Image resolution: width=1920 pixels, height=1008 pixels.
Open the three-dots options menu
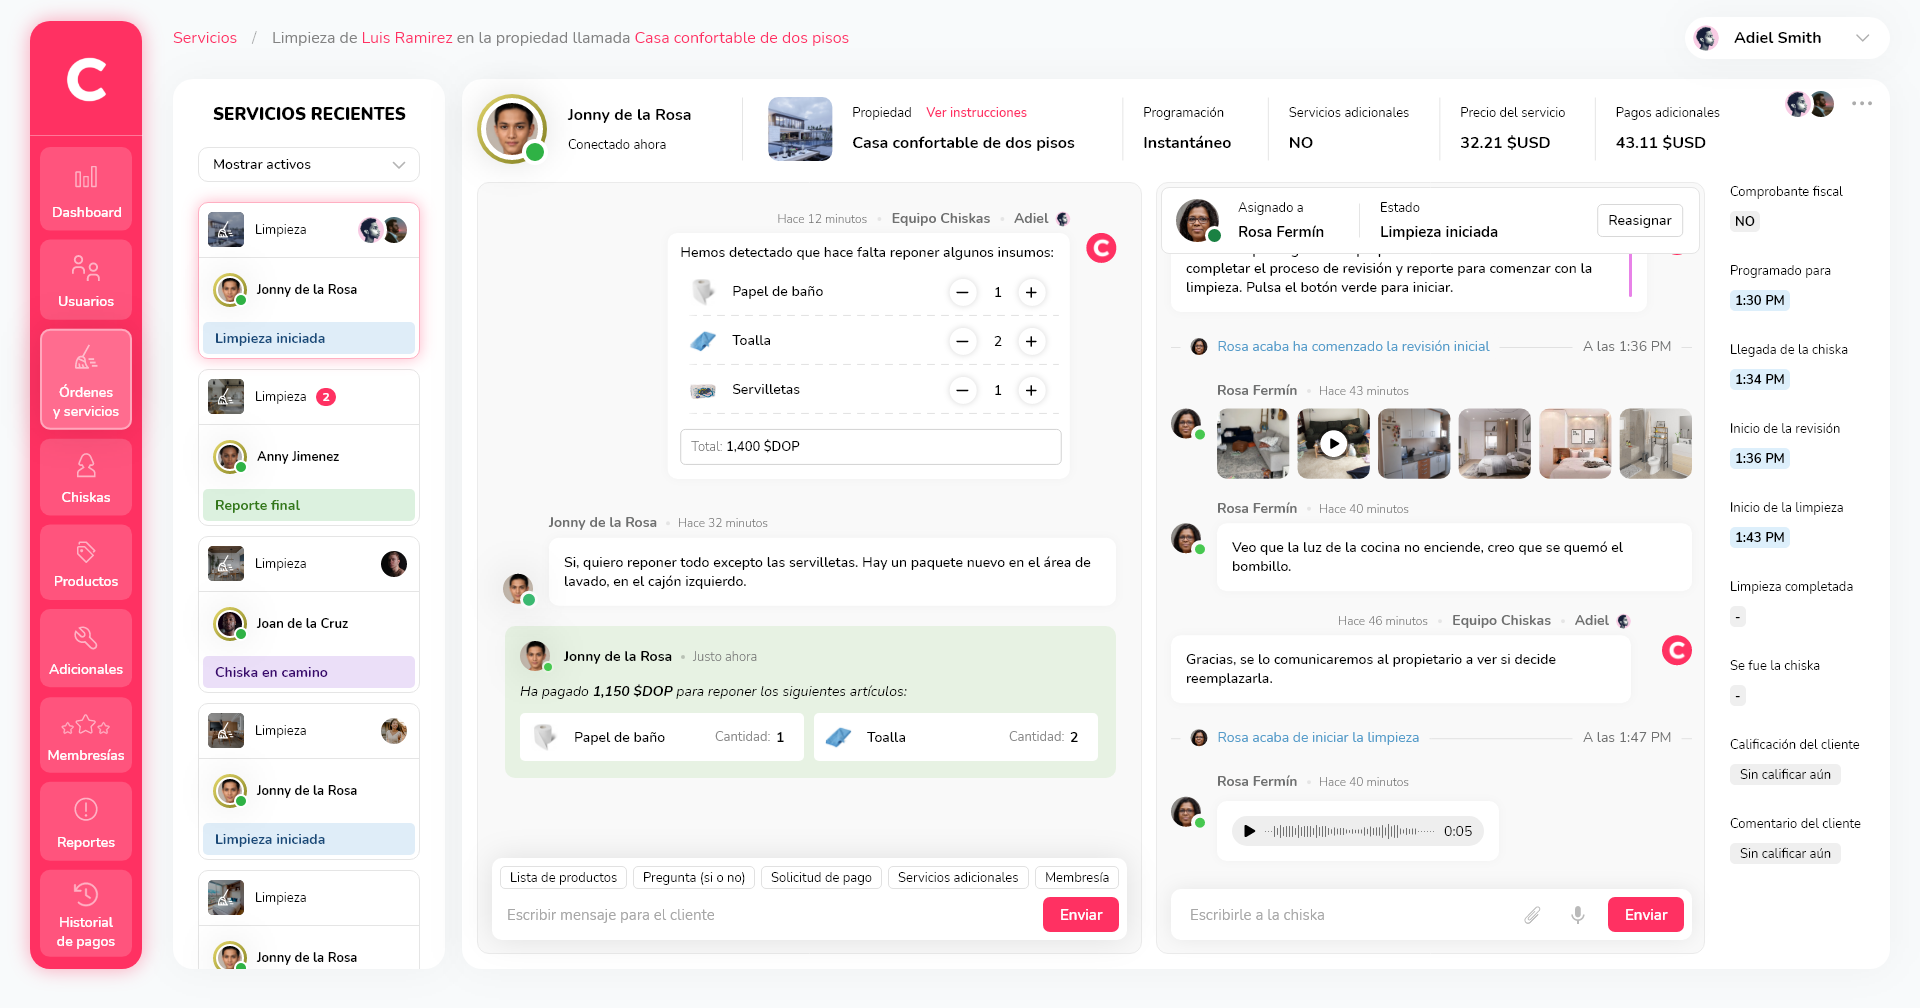tap(1862, 104)
